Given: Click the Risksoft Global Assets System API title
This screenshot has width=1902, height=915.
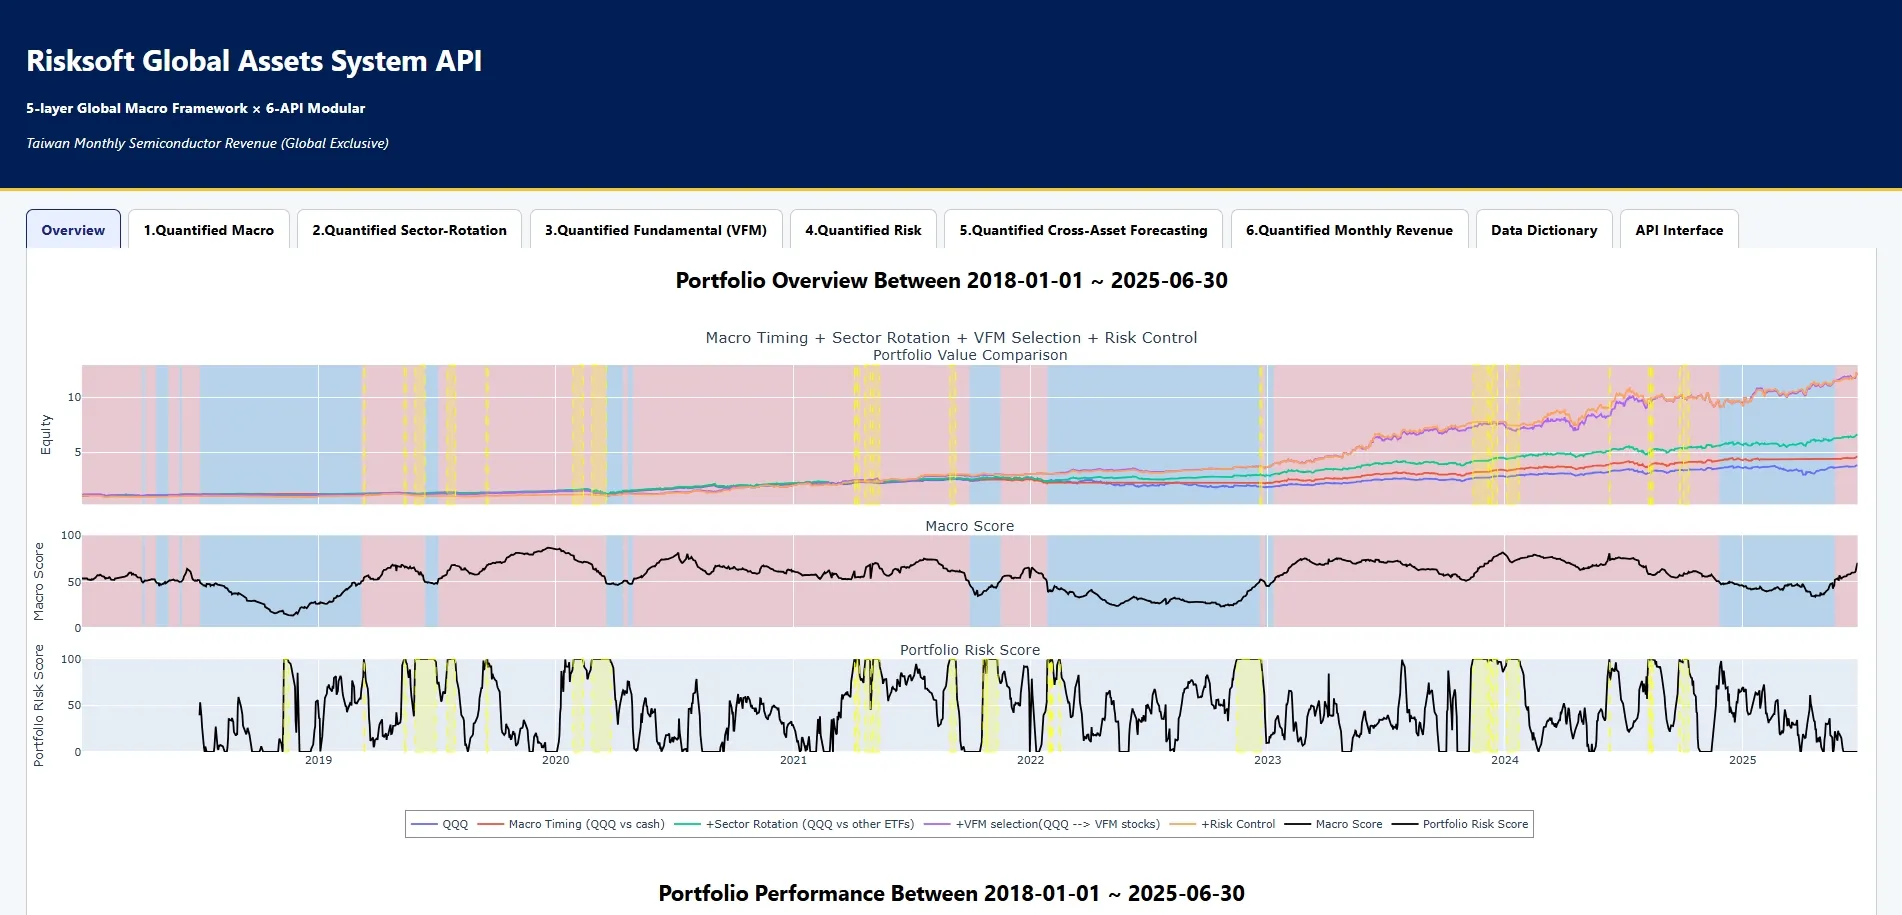Looking at the screenshot, I should tap(254, 61).
